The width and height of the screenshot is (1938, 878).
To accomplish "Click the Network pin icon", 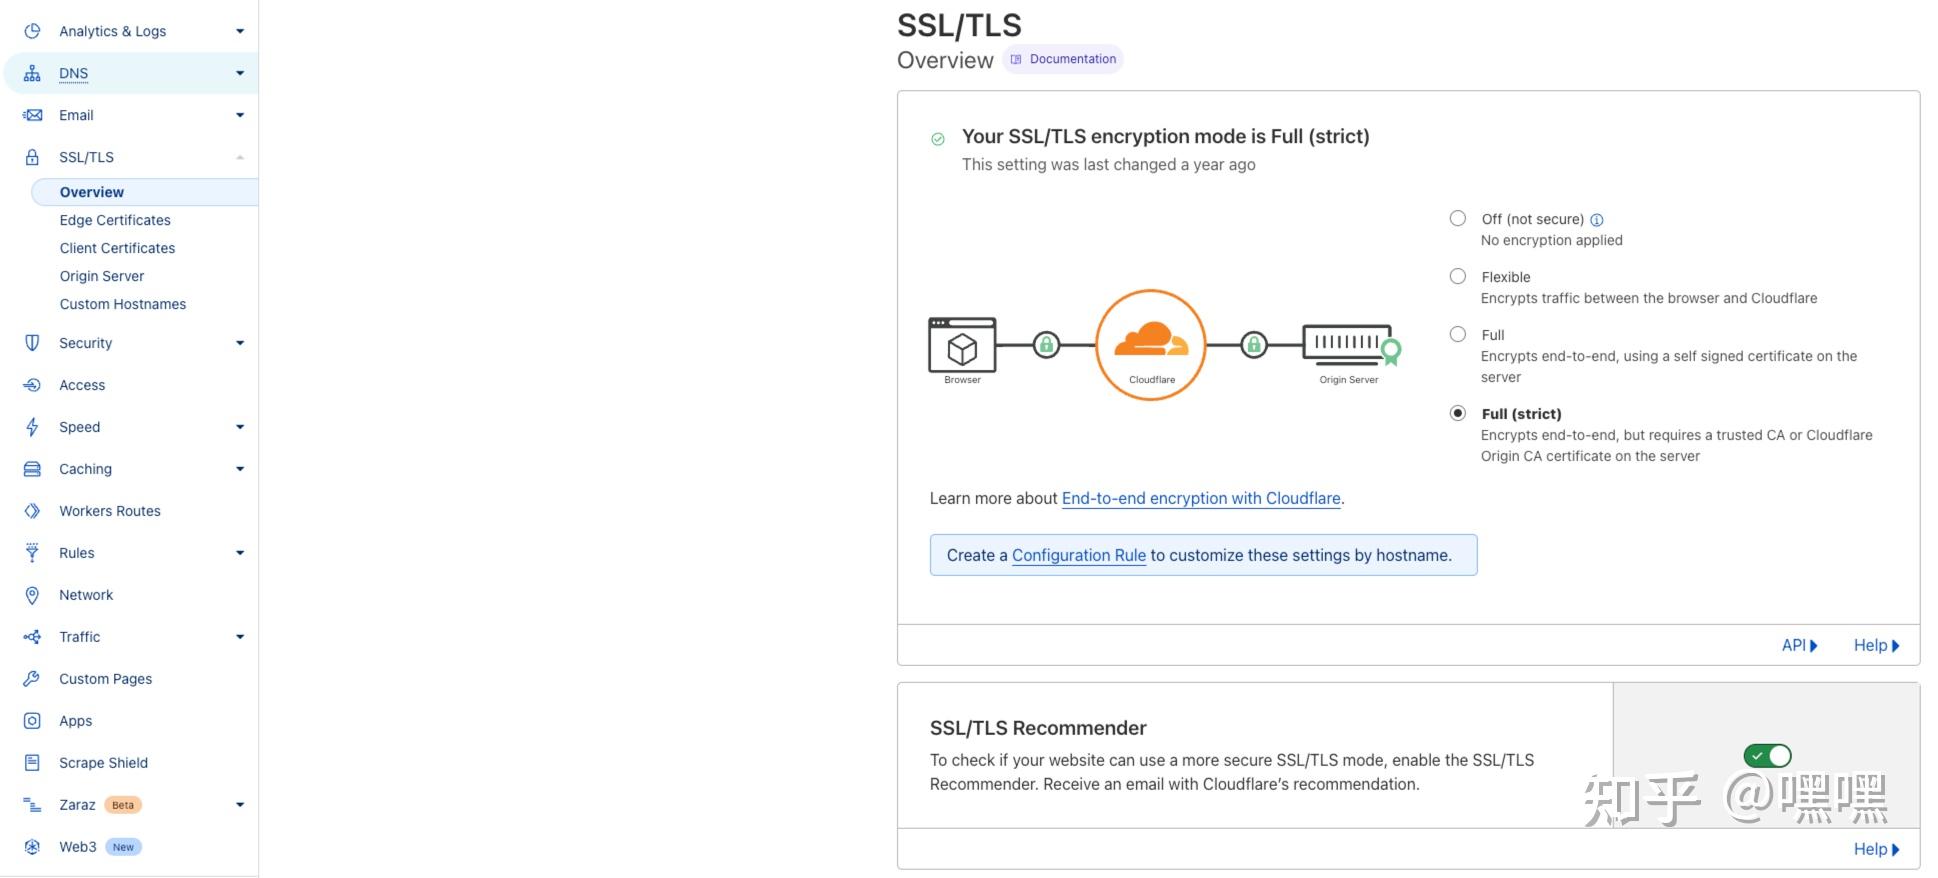I will pos(32,595).
